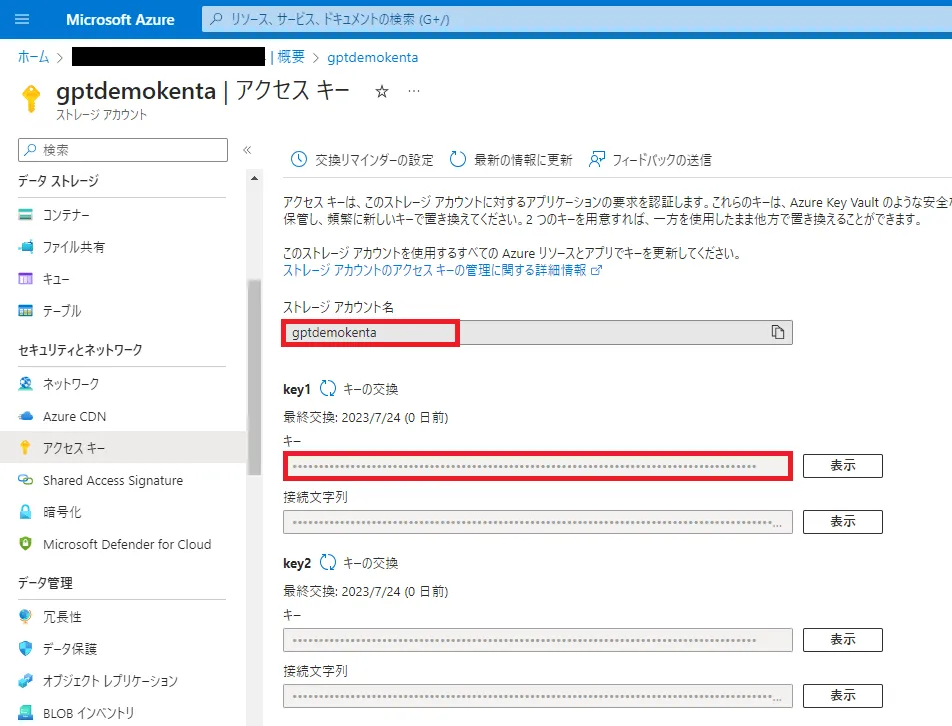Open access key management details link
This screenshot has width=952, height=726.
tap(443, 270)
